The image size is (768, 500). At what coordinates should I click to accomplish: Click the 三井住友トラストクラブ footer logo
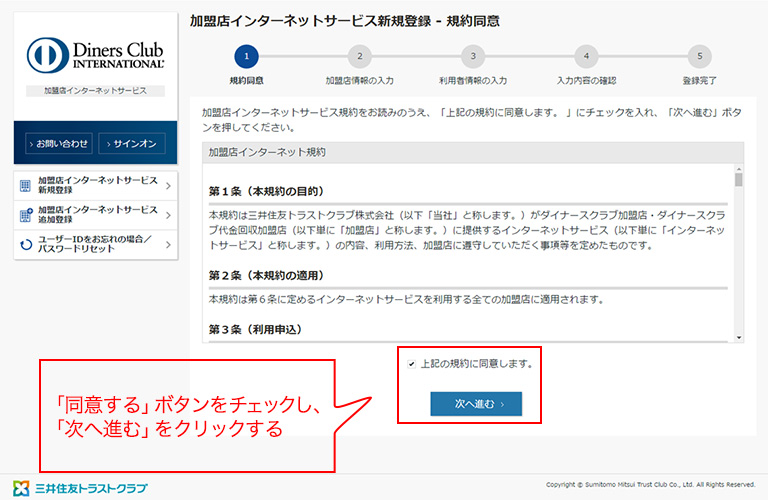coord(80,488)
